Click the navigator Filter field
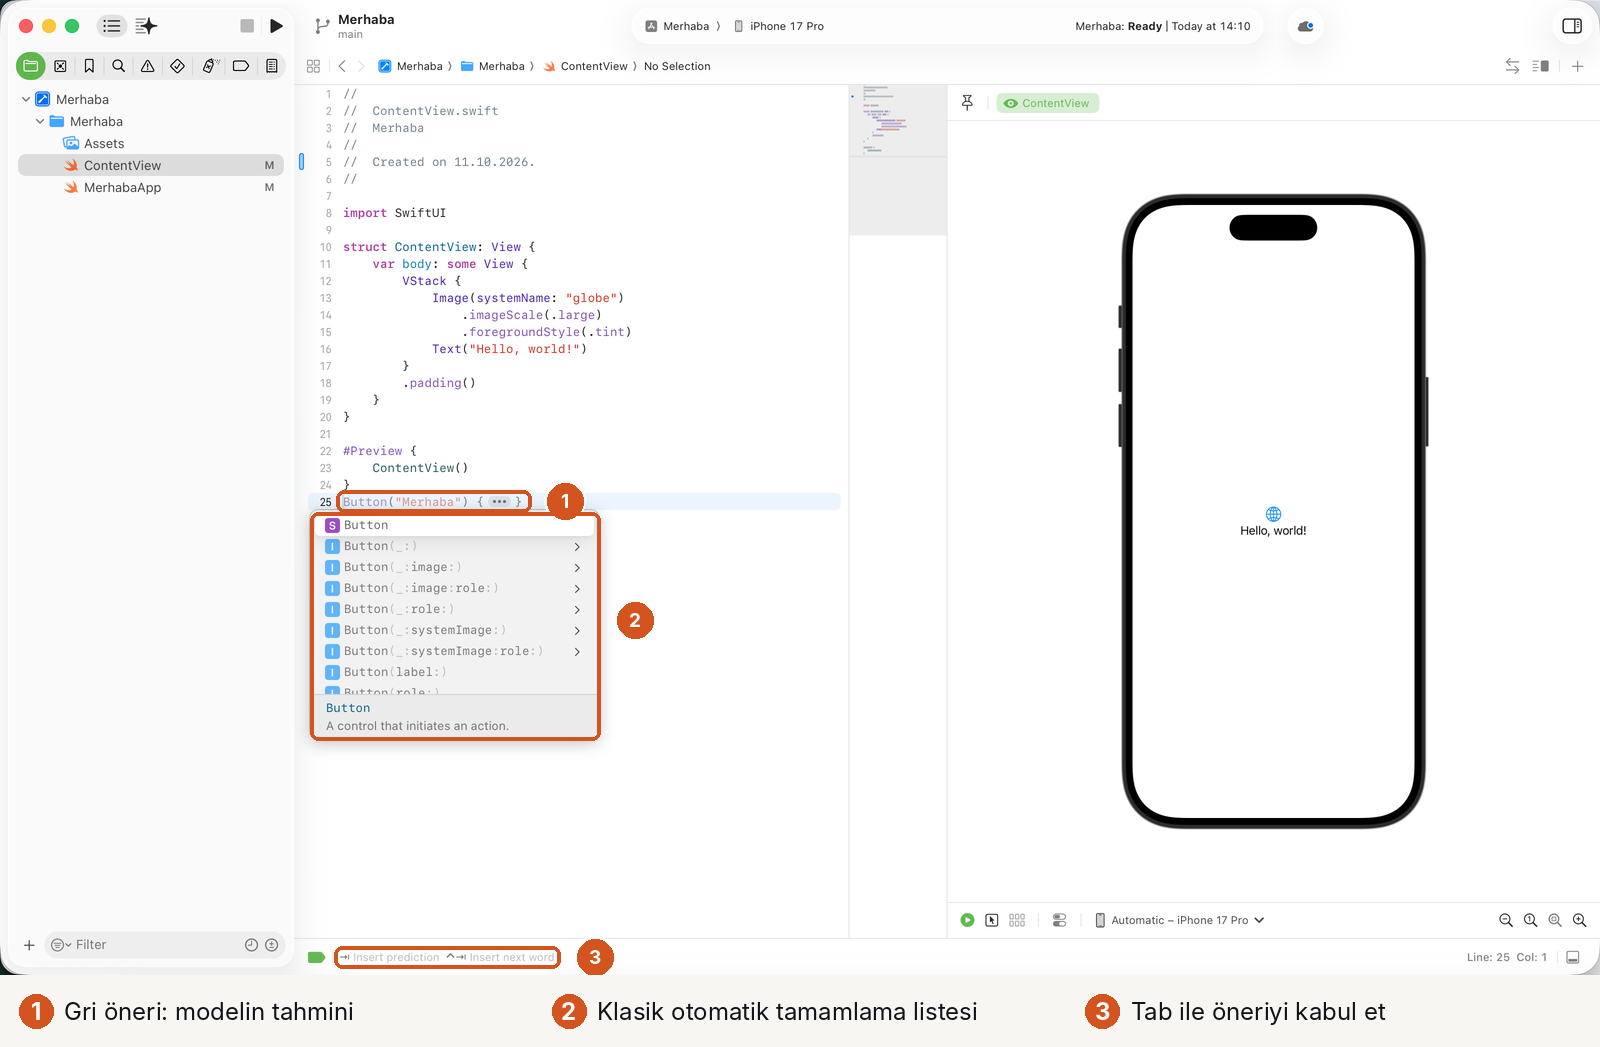This screenshot has width=1600, height=1047. [x=165, y=945]
